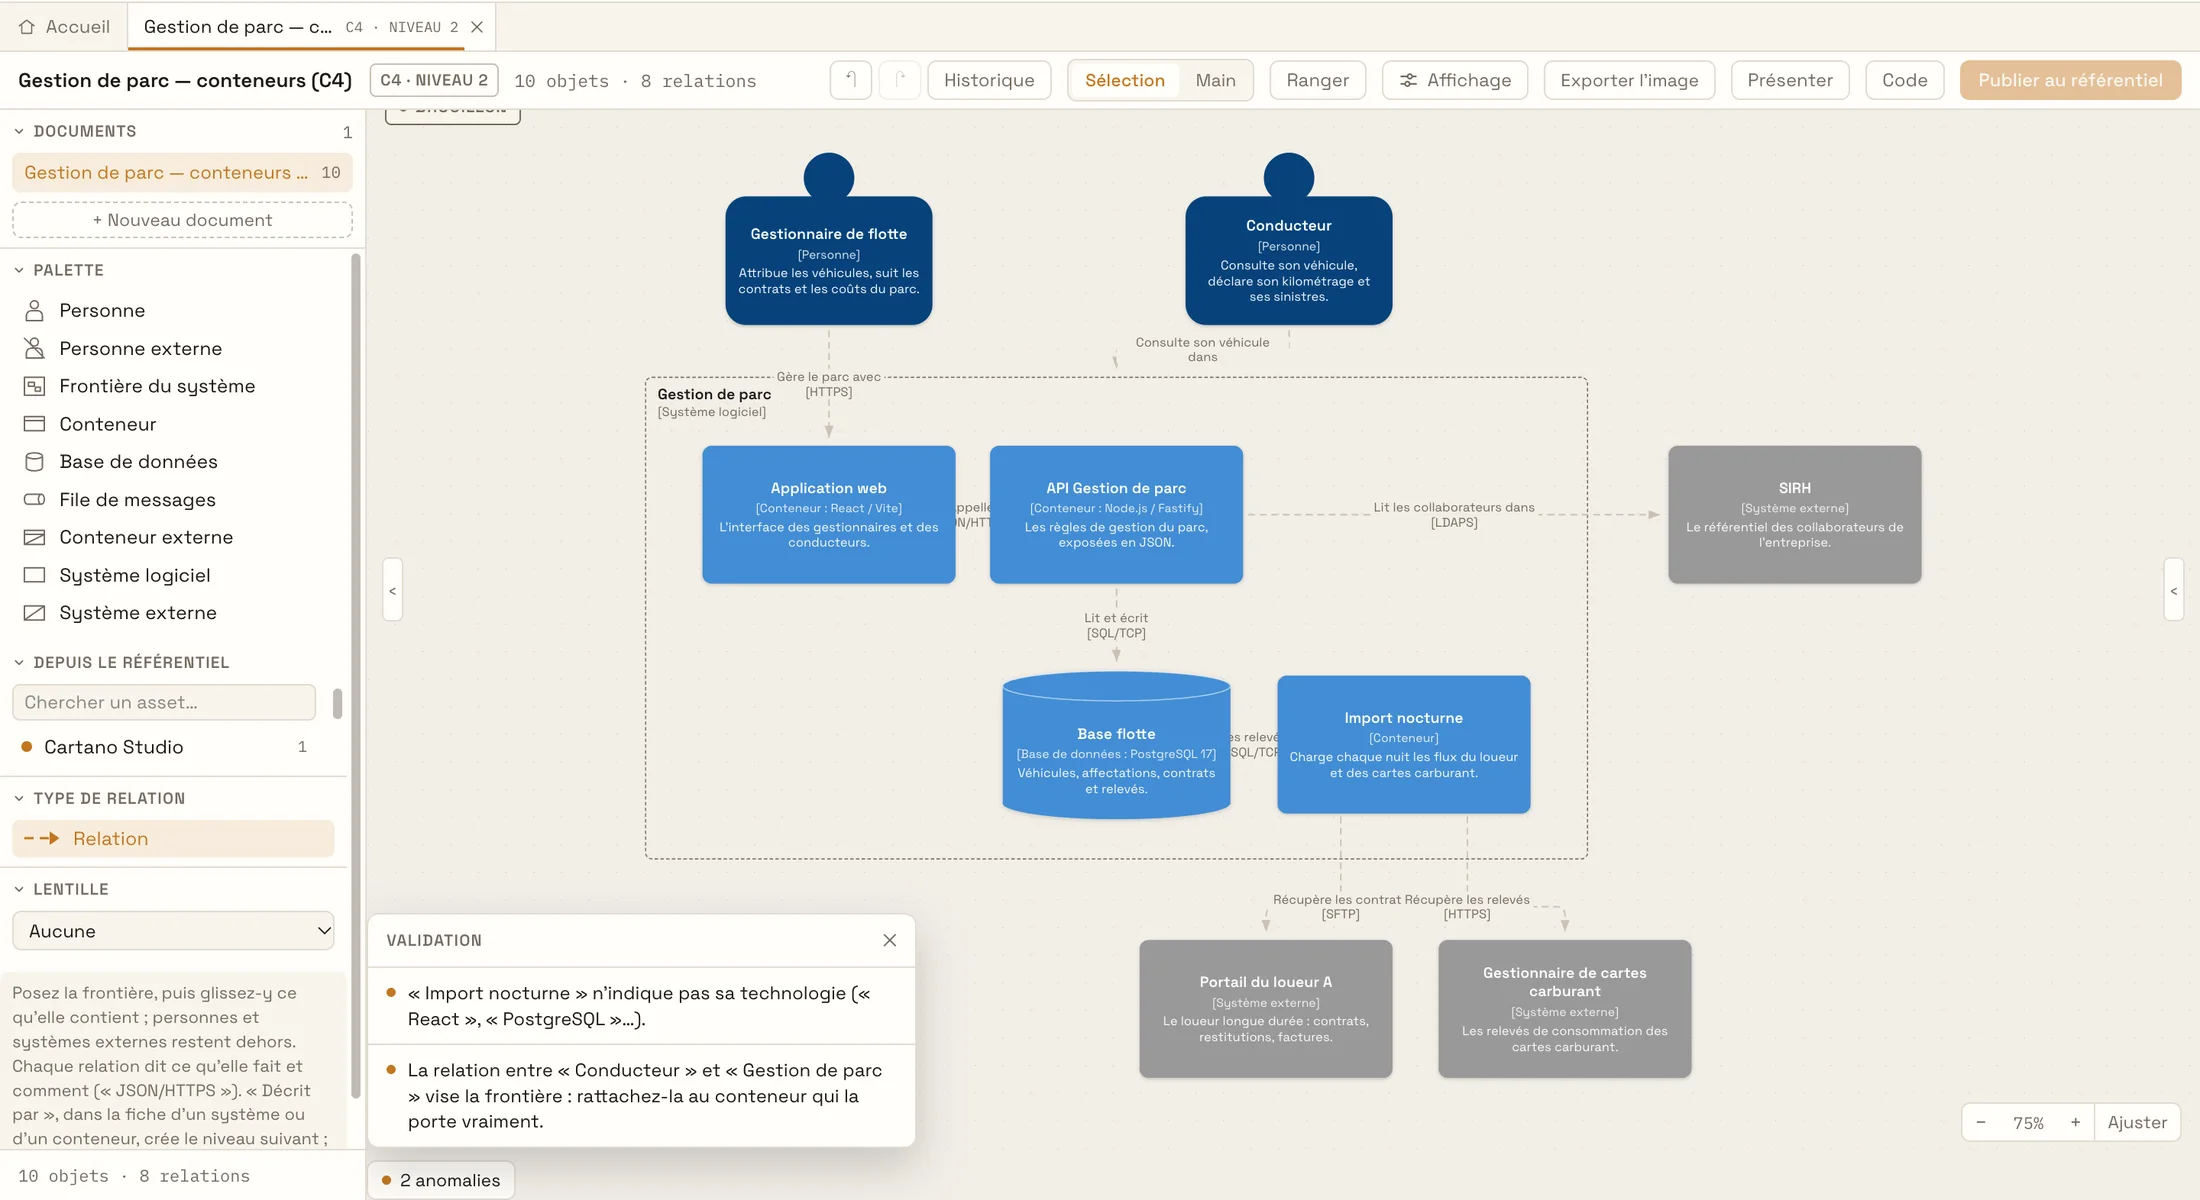Click the Historique button

click(x=989, y=80)
